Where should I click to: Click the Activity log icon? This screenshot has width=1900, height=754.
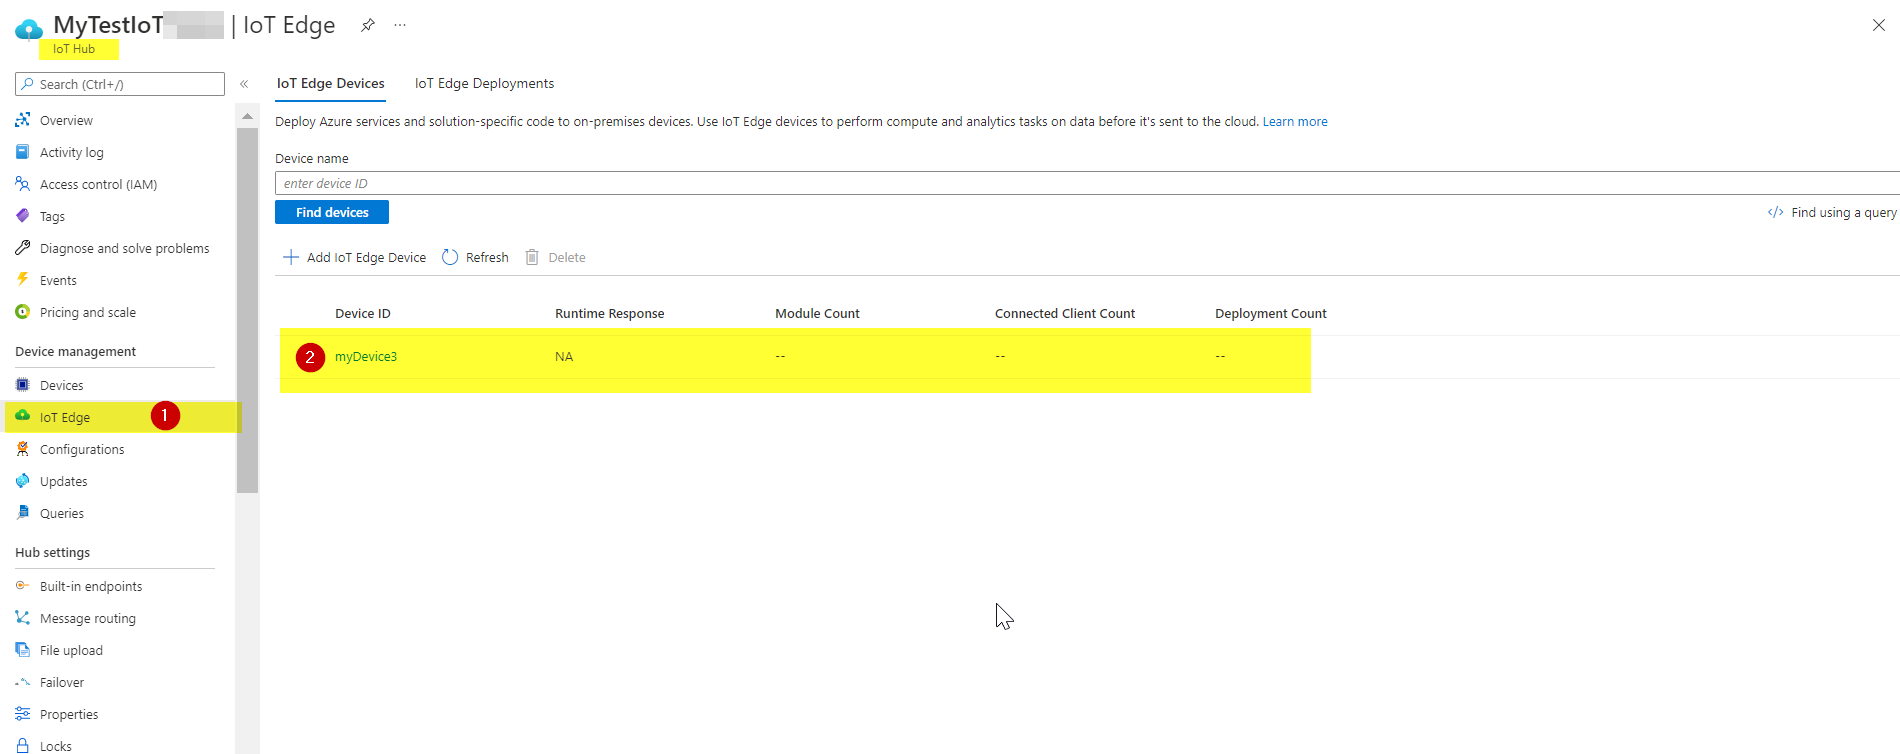(23, 152)
